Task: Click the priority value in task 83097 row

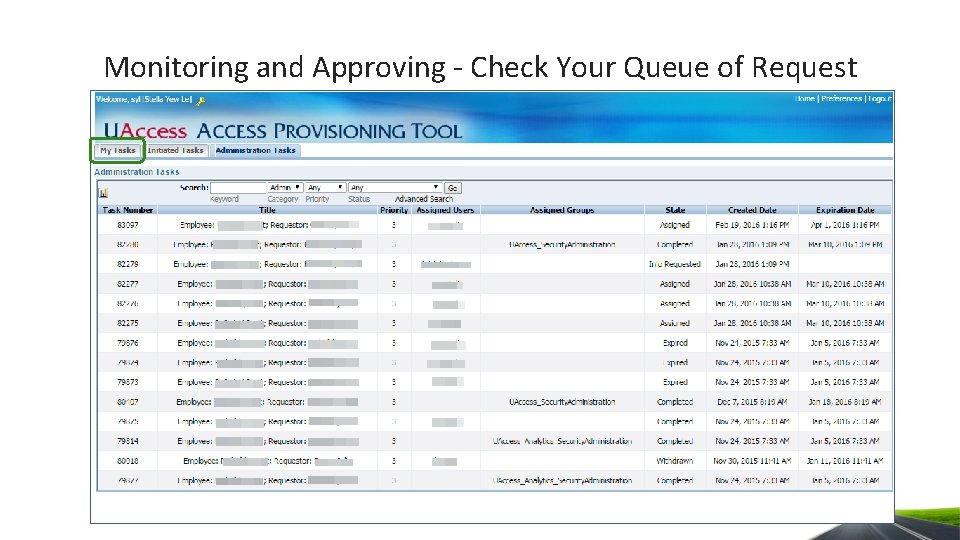Action: [394, 225]
